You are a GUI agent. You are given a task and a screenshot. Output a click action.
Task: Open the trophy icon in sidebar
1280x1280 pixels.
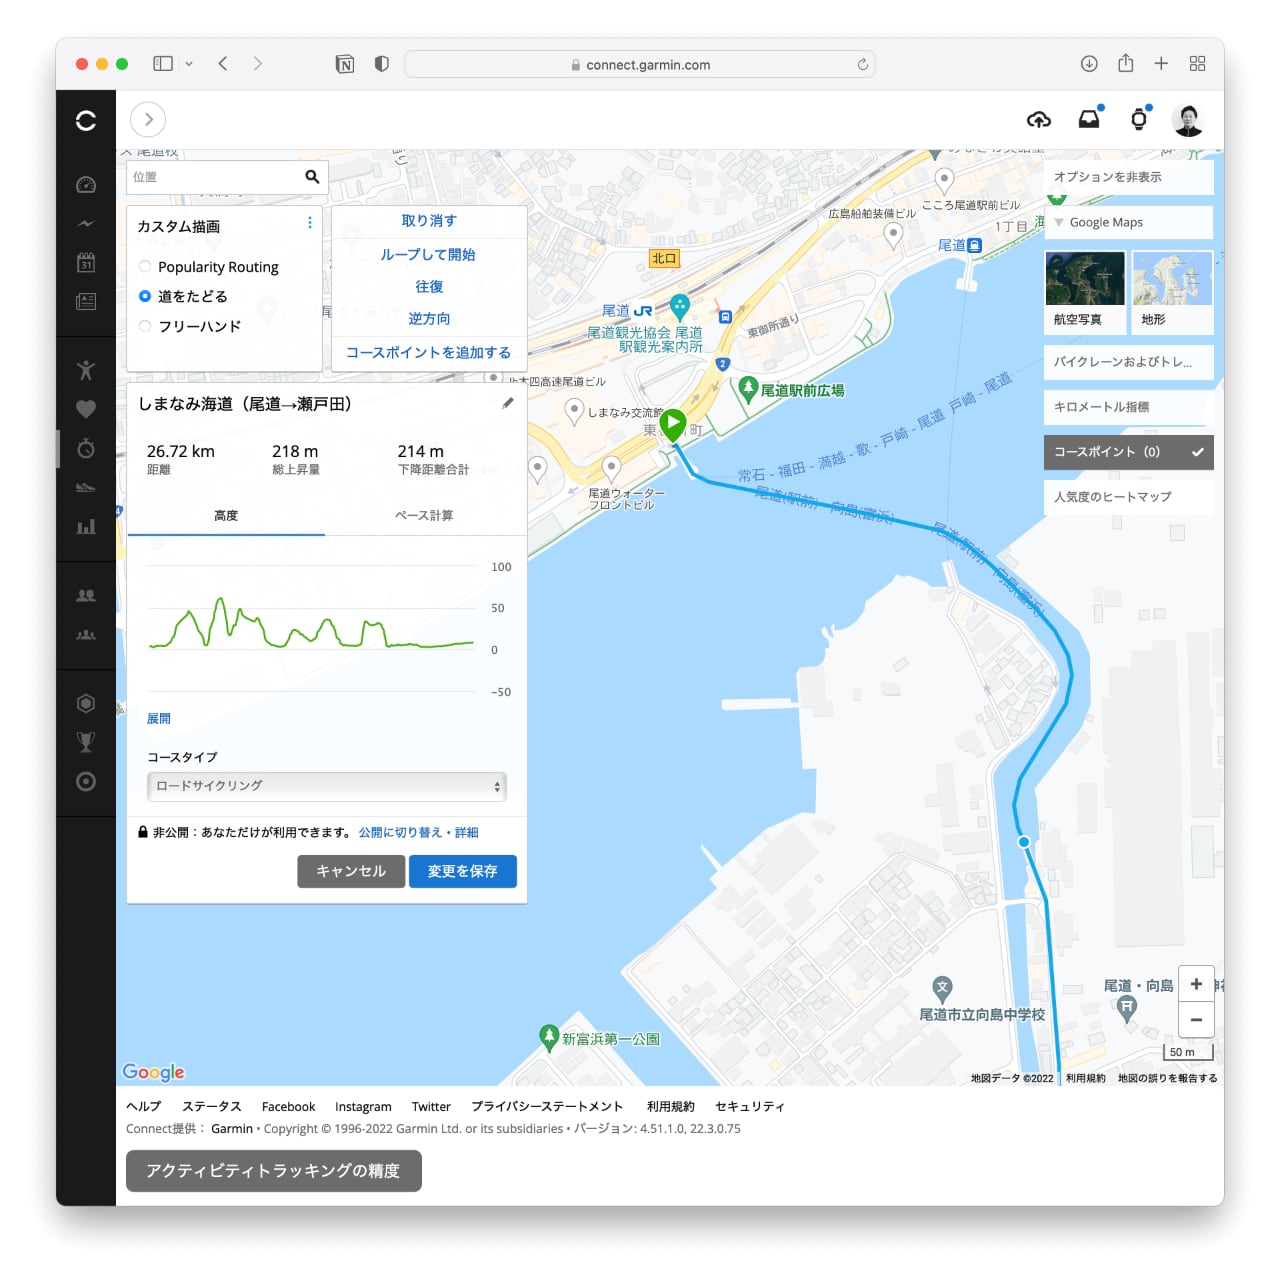coord(86,742)
